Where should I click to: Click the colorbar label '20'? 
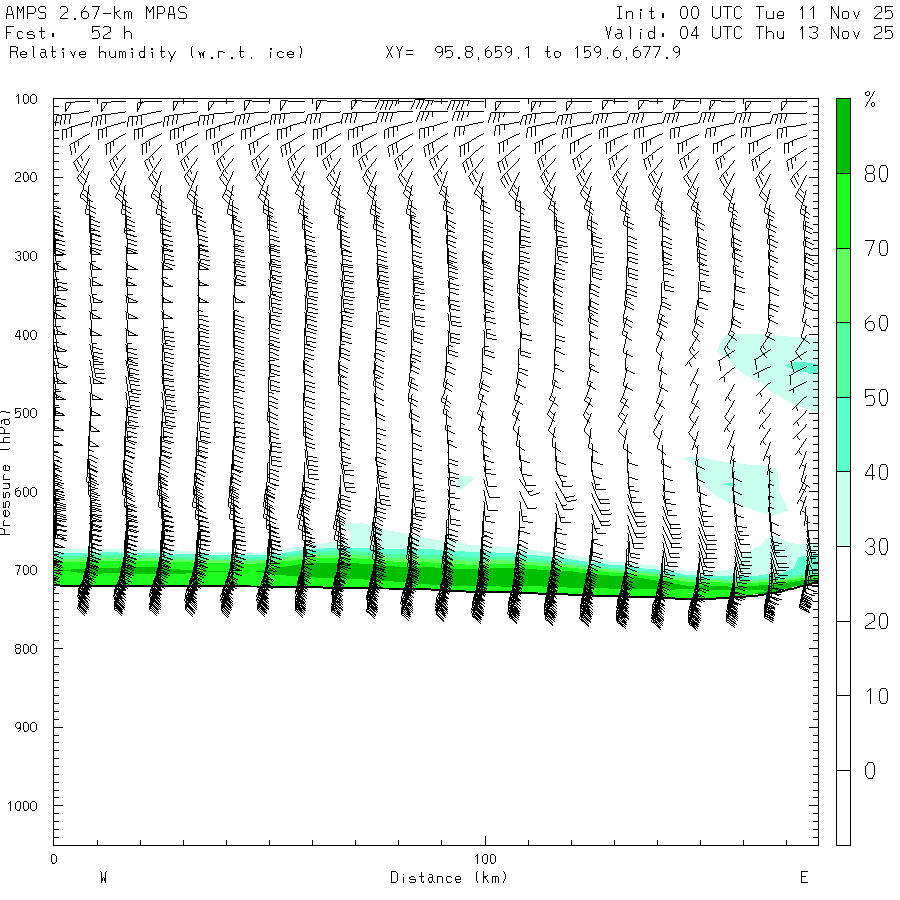876,622
